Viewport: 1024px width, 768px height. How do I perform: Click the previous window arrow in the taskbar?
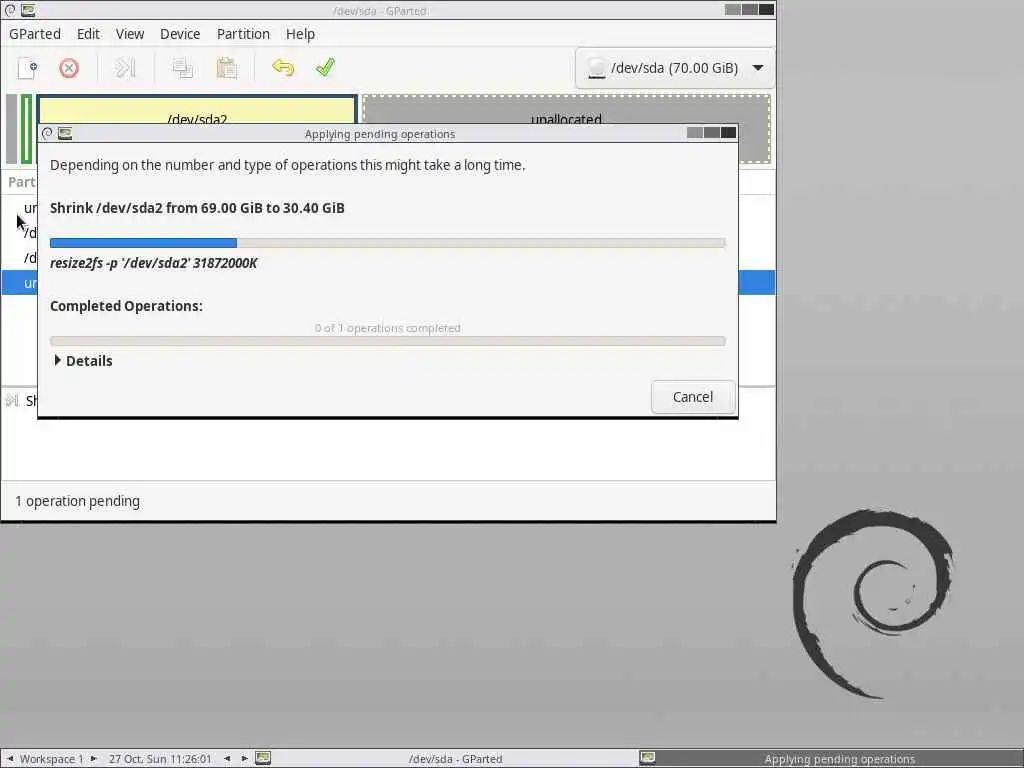[227, 759]
